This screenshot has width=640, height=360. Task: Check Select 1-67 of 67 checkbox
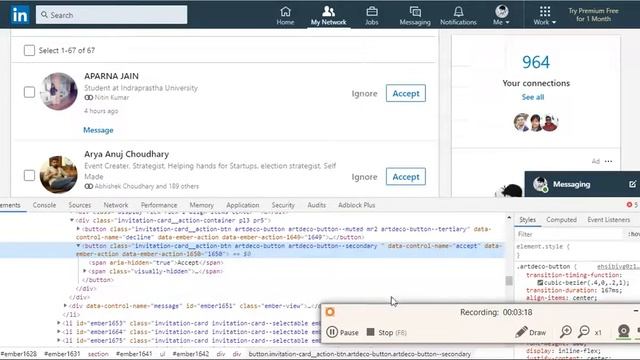29,50
